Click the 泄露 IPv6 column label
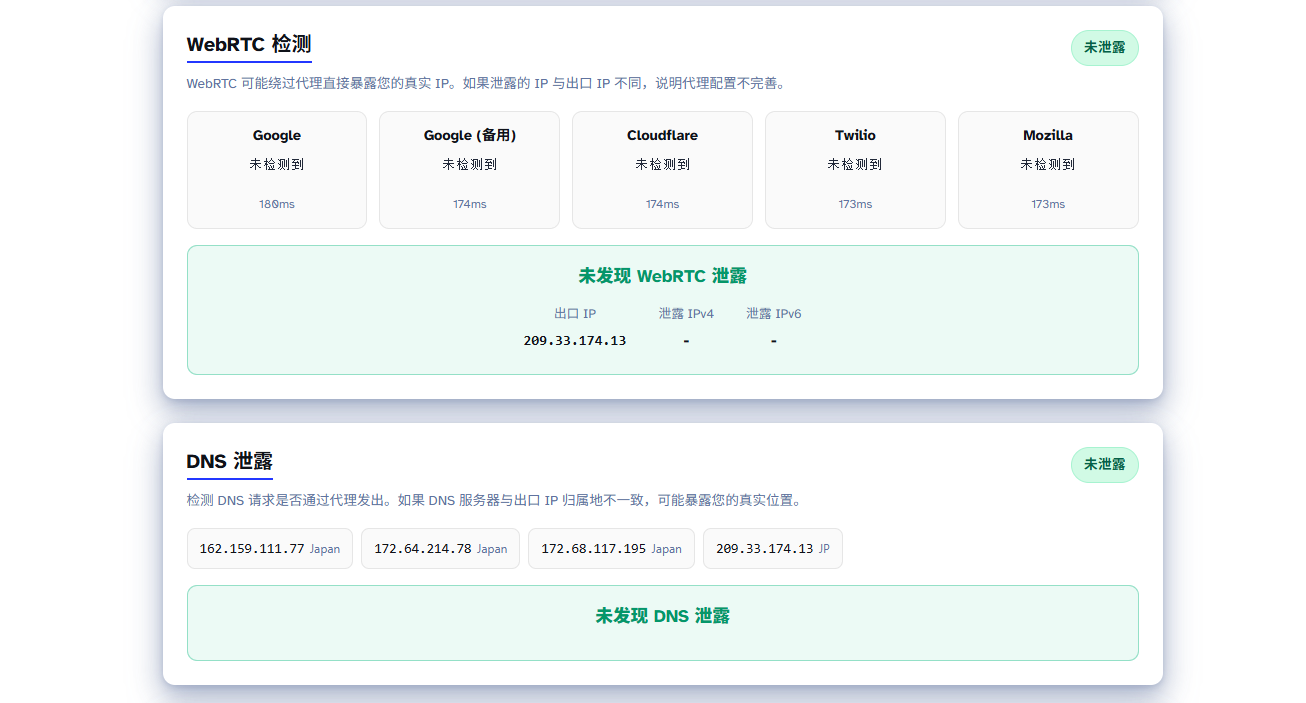 click(x=774, y=314)
